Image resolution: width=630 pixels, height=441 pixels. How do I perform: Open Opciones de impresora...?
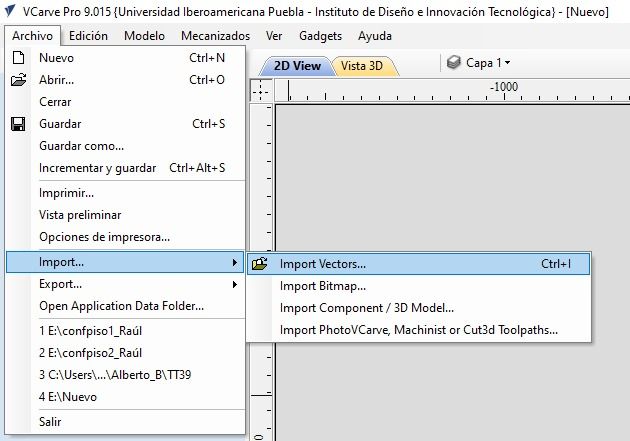125,237
